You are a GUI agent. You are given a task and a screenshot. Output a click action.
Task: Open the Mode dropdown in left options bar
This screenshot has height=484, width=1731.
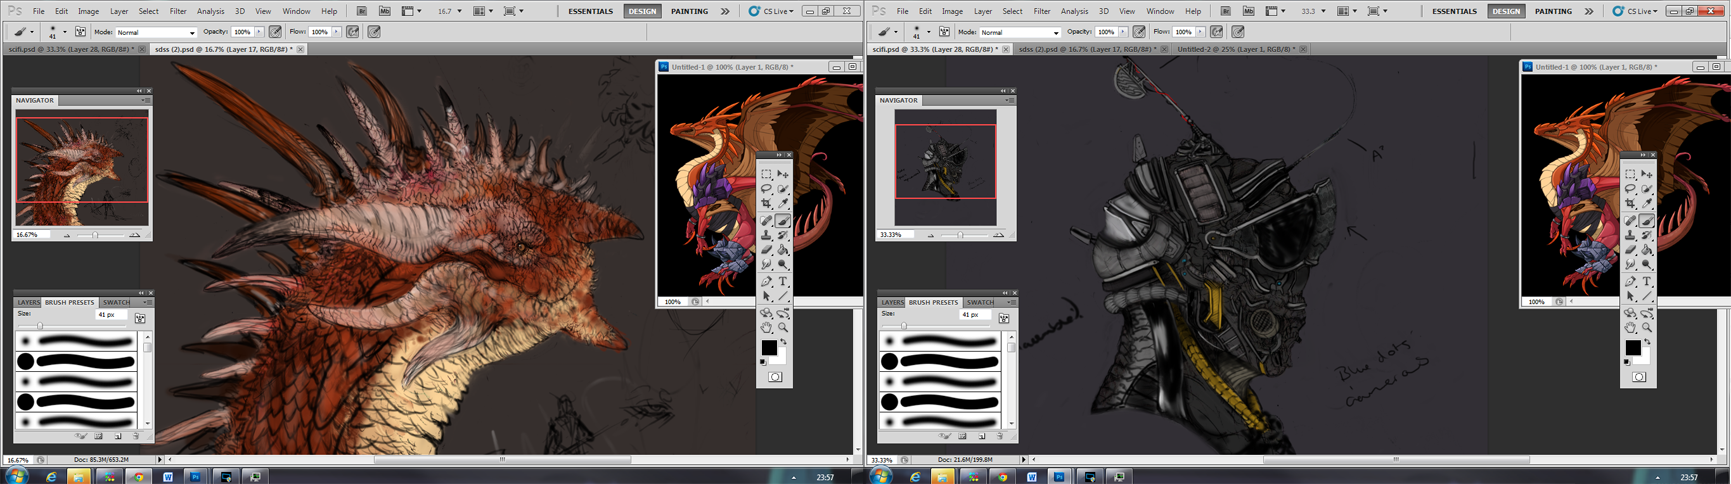(x=156, y=32)
